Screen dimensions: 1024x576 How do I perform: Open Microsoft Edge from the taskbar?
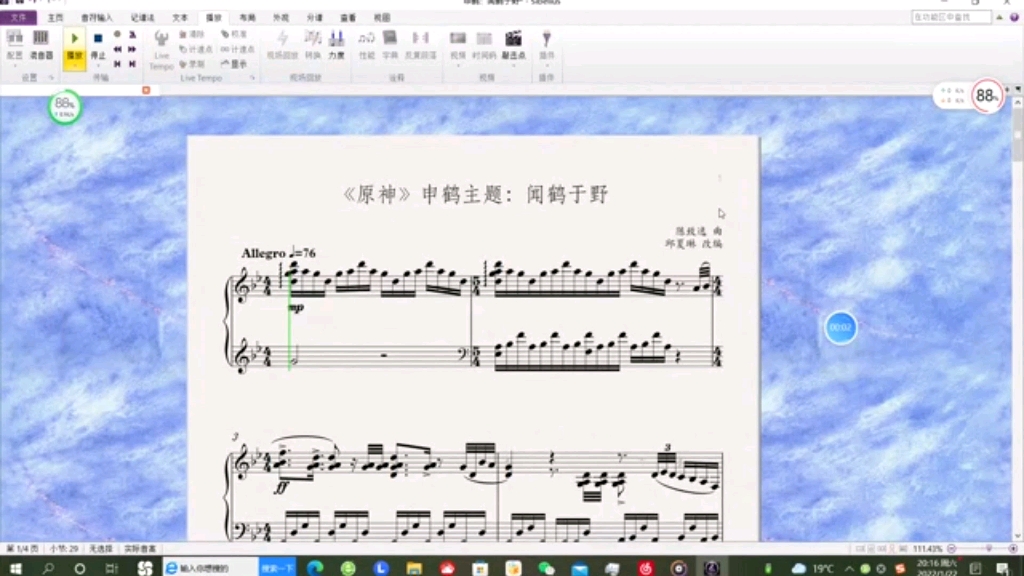pos(315,568)
